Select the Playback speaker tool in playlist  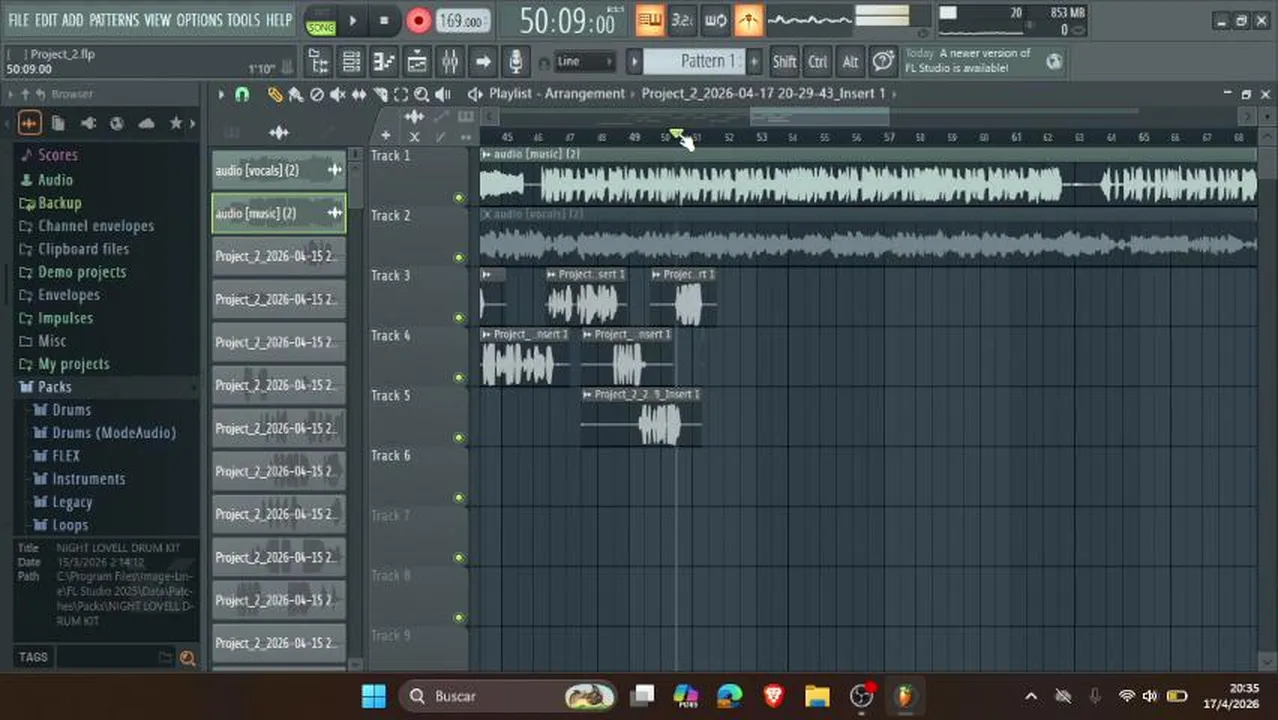click(x=443, y=94)
